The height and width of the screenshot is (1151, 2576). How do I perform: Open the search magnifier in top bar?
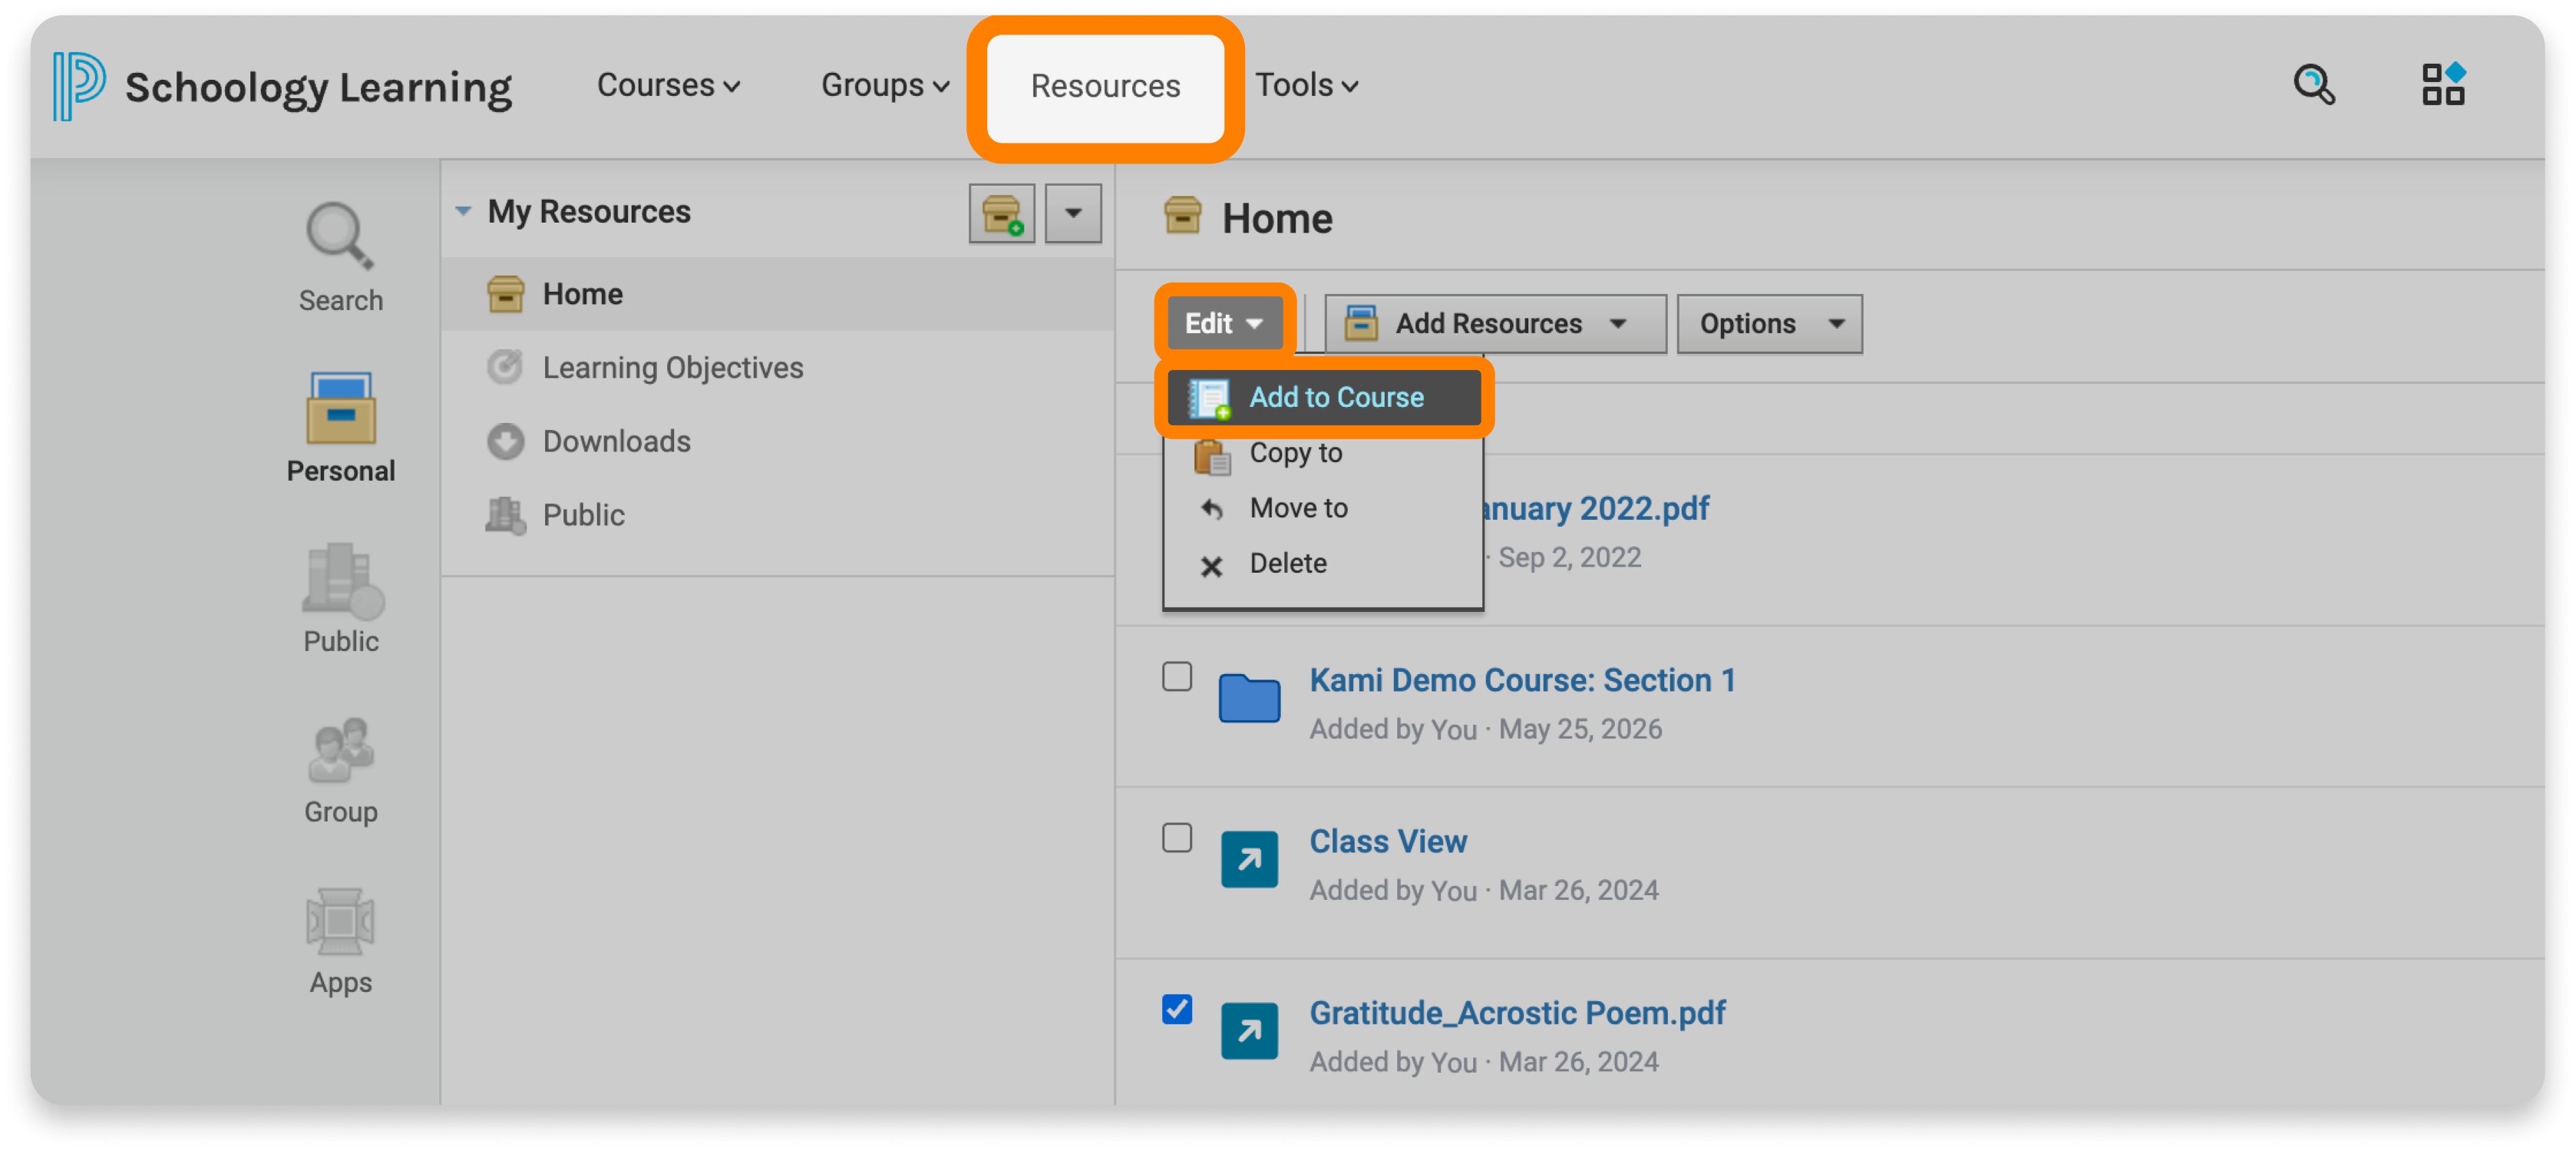point(2313,85)
